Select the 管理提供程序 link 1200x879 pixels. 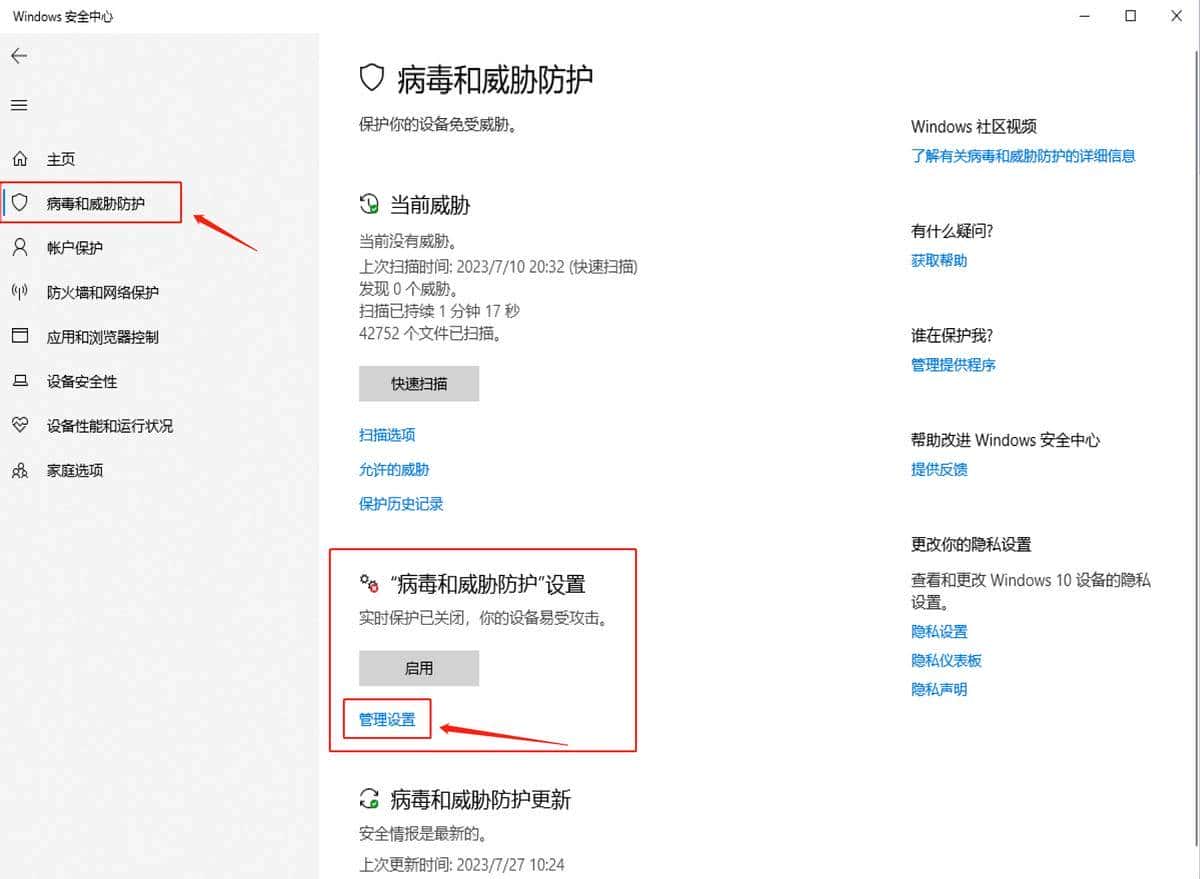point(953,365)
